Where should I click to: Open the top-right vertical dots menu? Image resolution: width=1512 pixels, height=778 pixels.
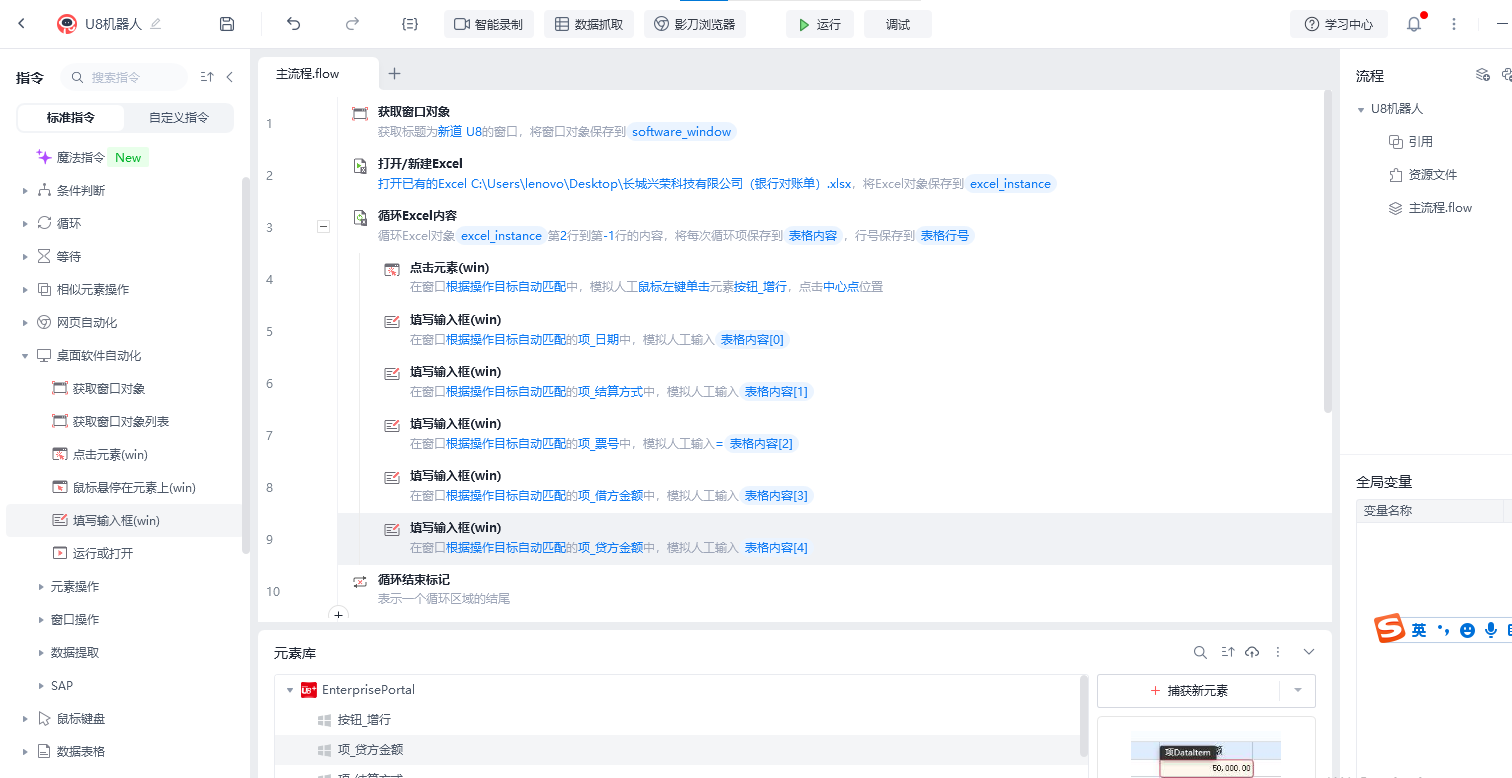[1454, 24]
